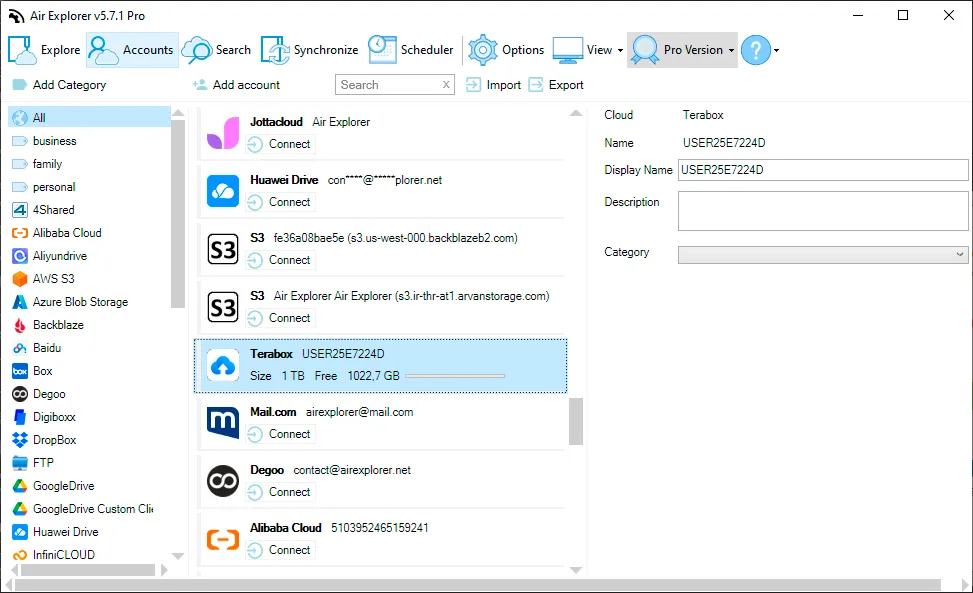This screenshot has width=973, height=593.
Task: Connect the S3 backblazeb2 account
Action: pyautogui.click(x=280, y=260)
